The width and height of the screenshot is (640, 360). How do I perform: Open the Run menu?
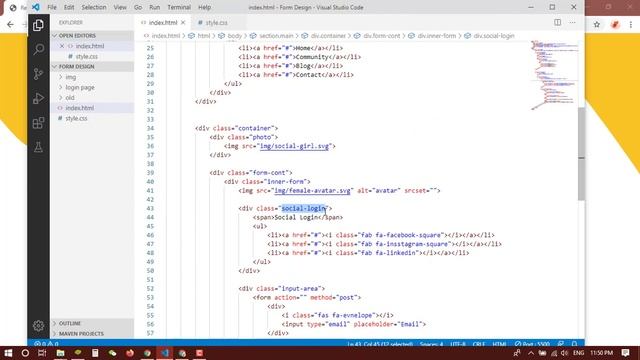pyautogui.click(x=155, y=7)
